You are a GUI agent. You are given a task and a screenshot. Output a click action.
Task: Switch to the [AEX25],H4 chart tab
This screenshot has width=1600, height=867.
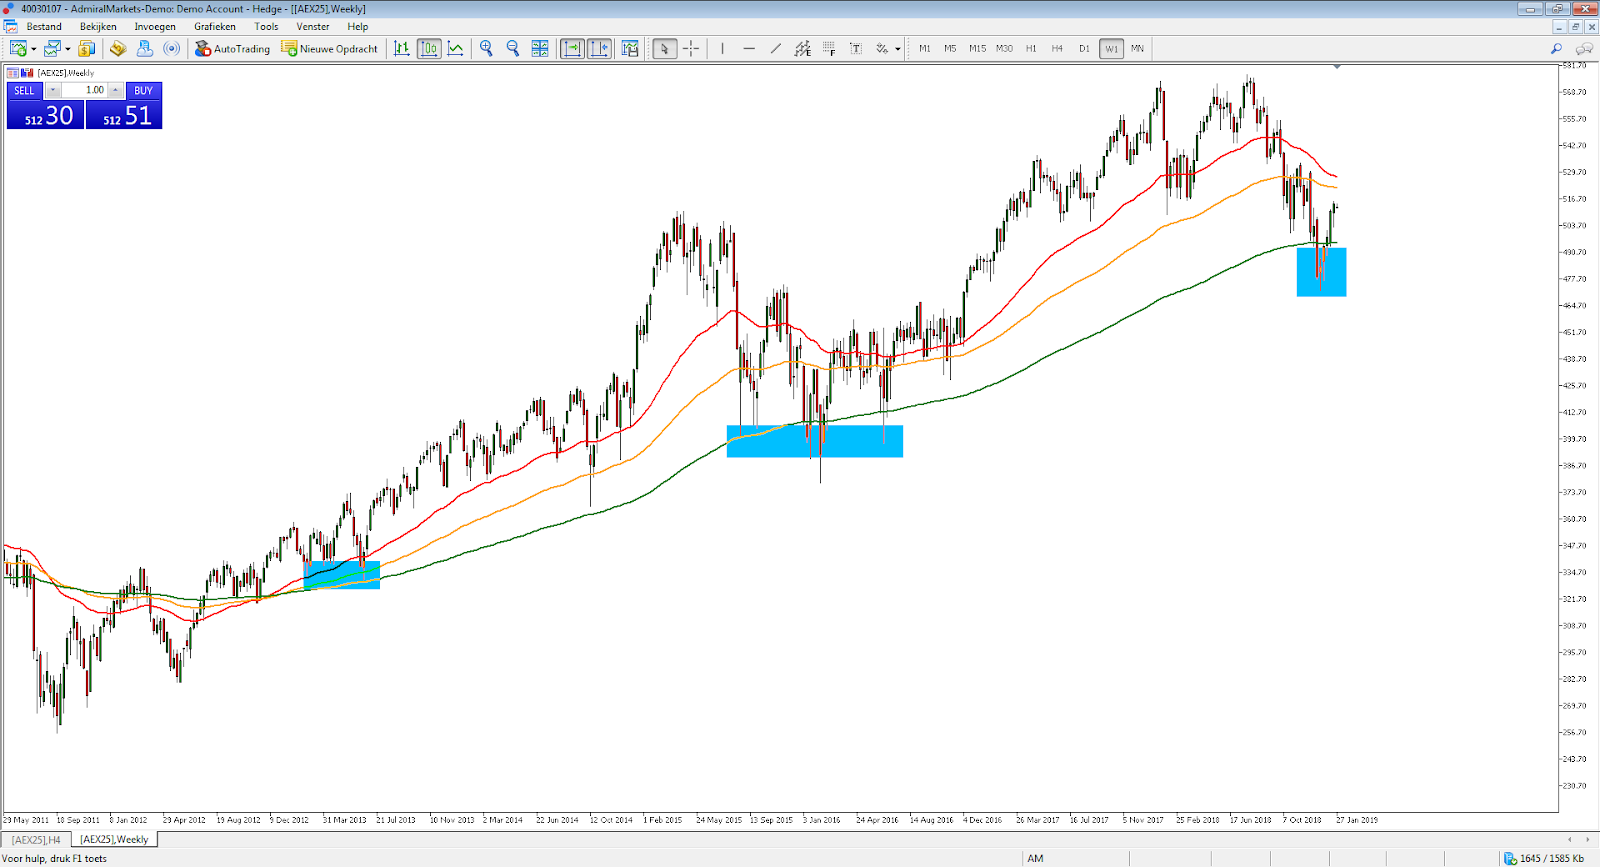36,840
